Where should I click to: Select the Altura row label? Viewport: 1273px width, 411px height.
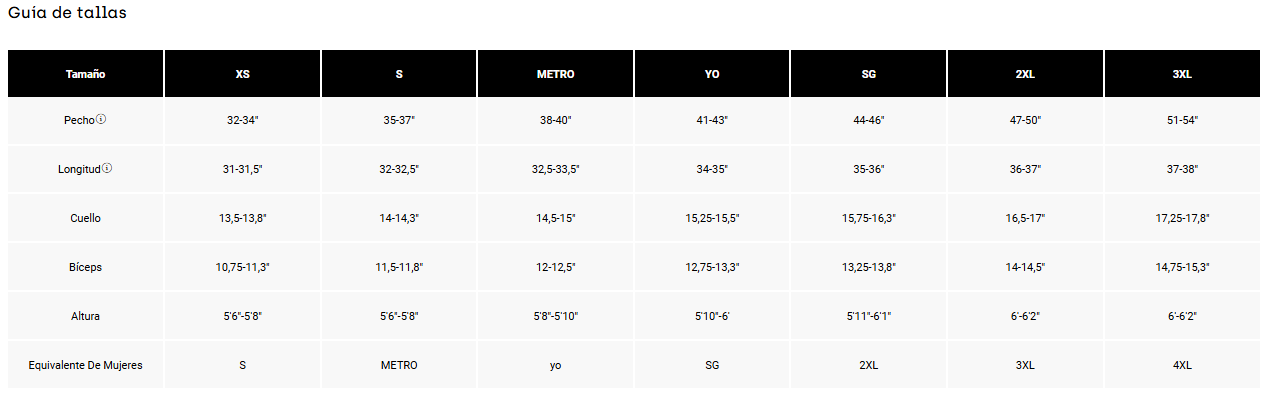pos(85,316)
